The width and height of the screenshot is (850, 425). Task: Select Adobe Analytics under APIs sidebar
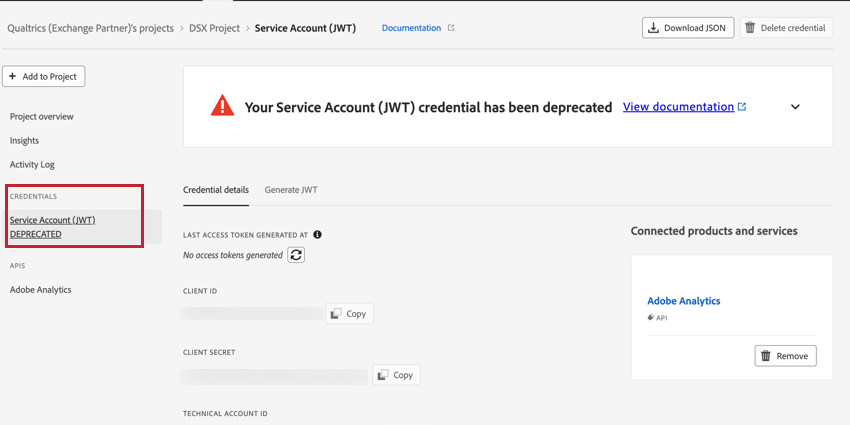click(x=41, y=290)
